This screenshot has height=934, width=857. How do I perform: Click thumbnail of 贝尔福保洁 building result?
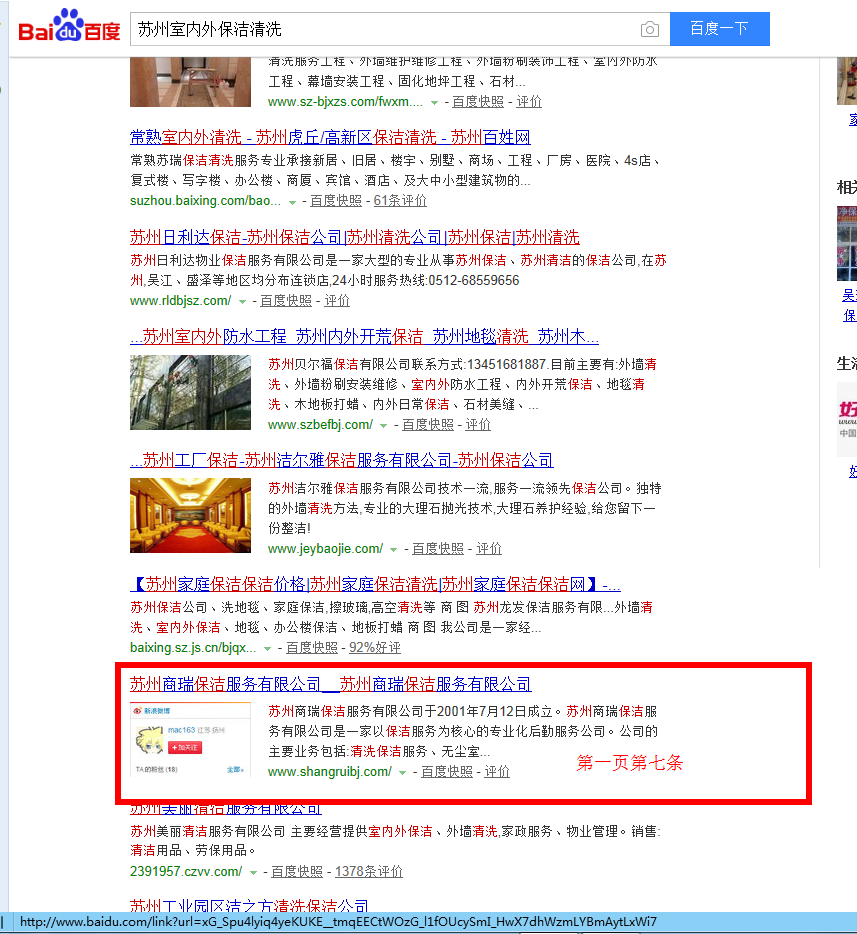point(191,393)
